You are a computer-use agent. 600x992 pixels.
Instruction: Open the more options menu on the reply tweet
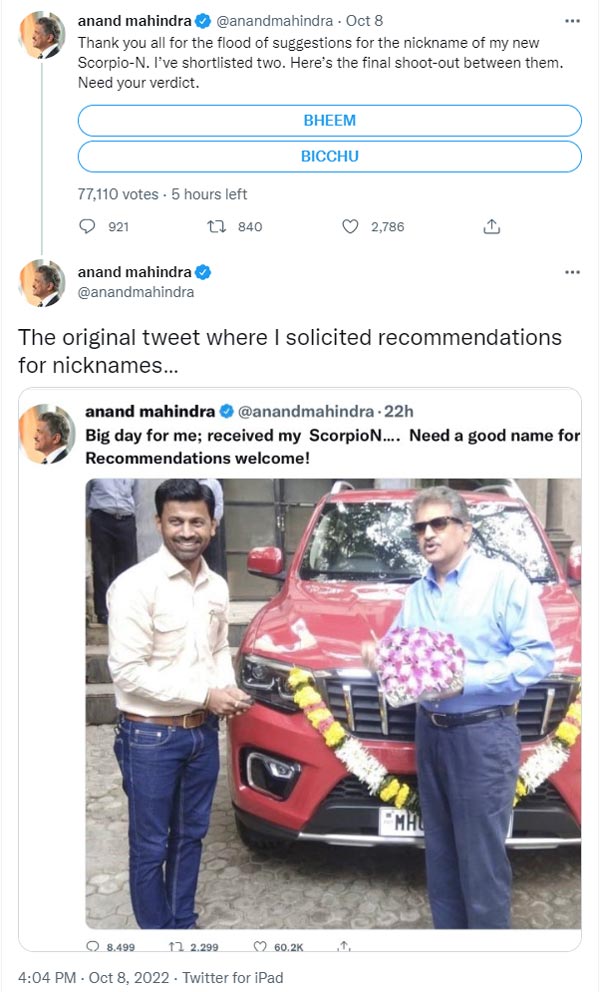(572, 270)
